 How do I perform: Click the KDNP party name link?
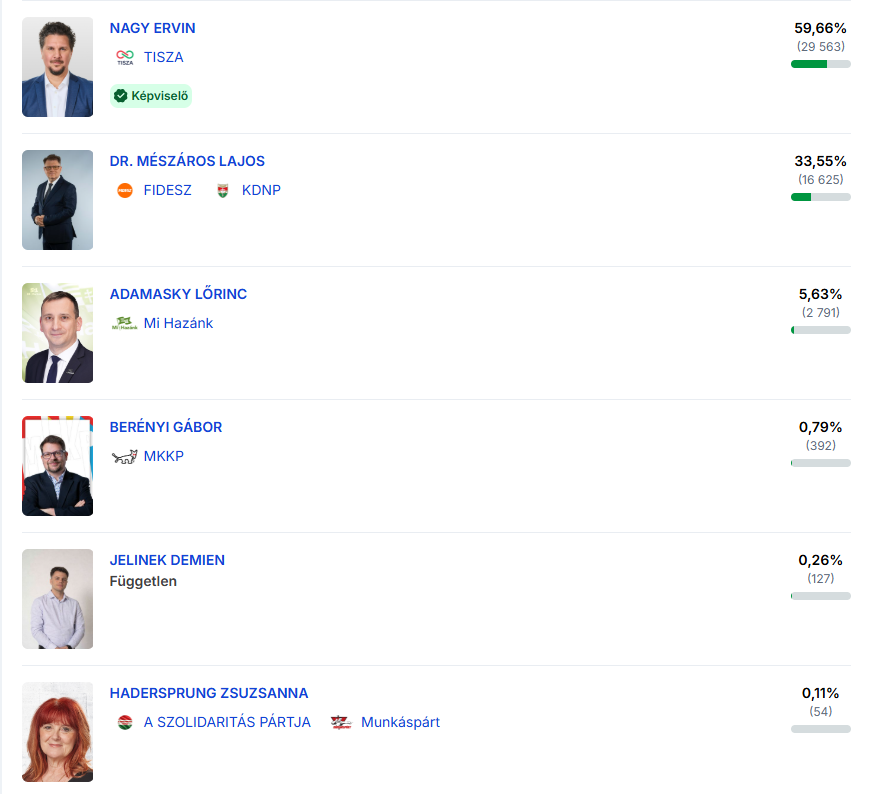click(x=261, y=190)
